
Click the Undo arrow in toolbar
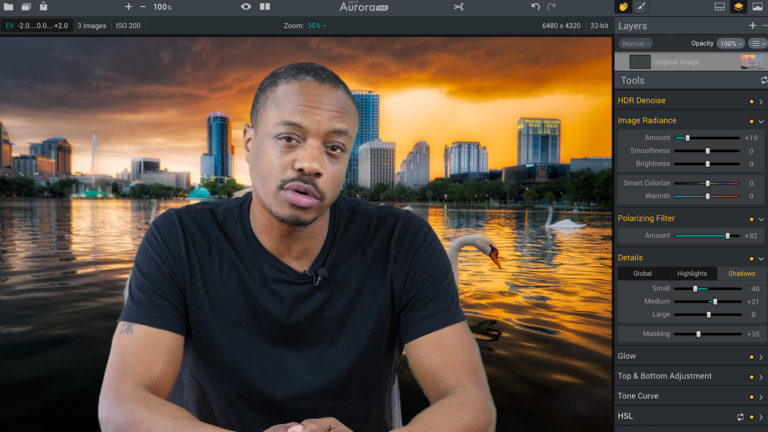tap(535, 7)
